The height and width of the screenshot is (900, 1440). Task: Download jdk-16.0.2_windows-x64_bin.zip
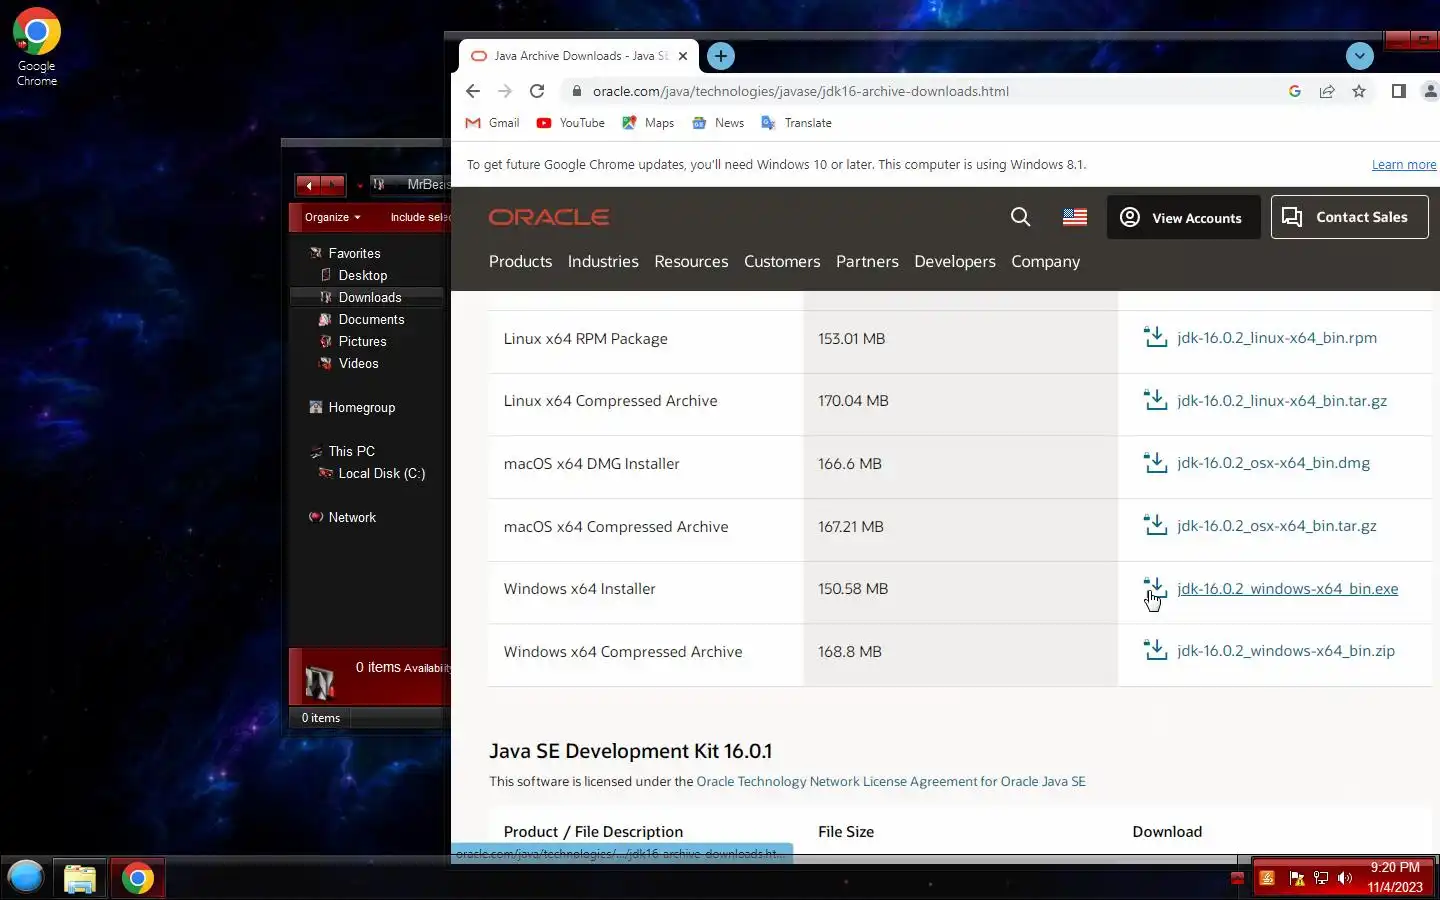(x=1286, y=651)
